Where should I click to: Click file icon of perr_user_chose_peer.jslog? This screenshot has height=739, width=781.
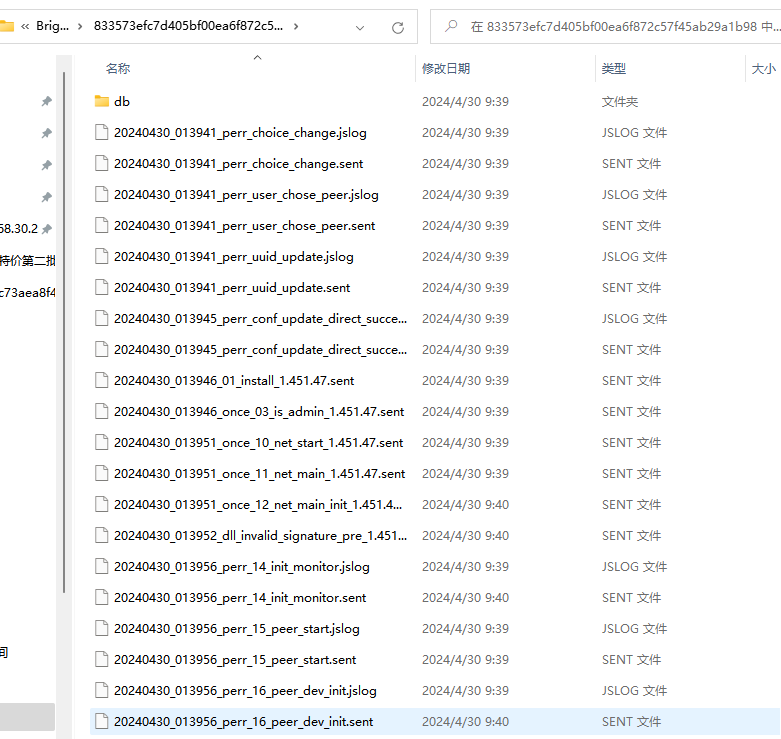[102, 194]
